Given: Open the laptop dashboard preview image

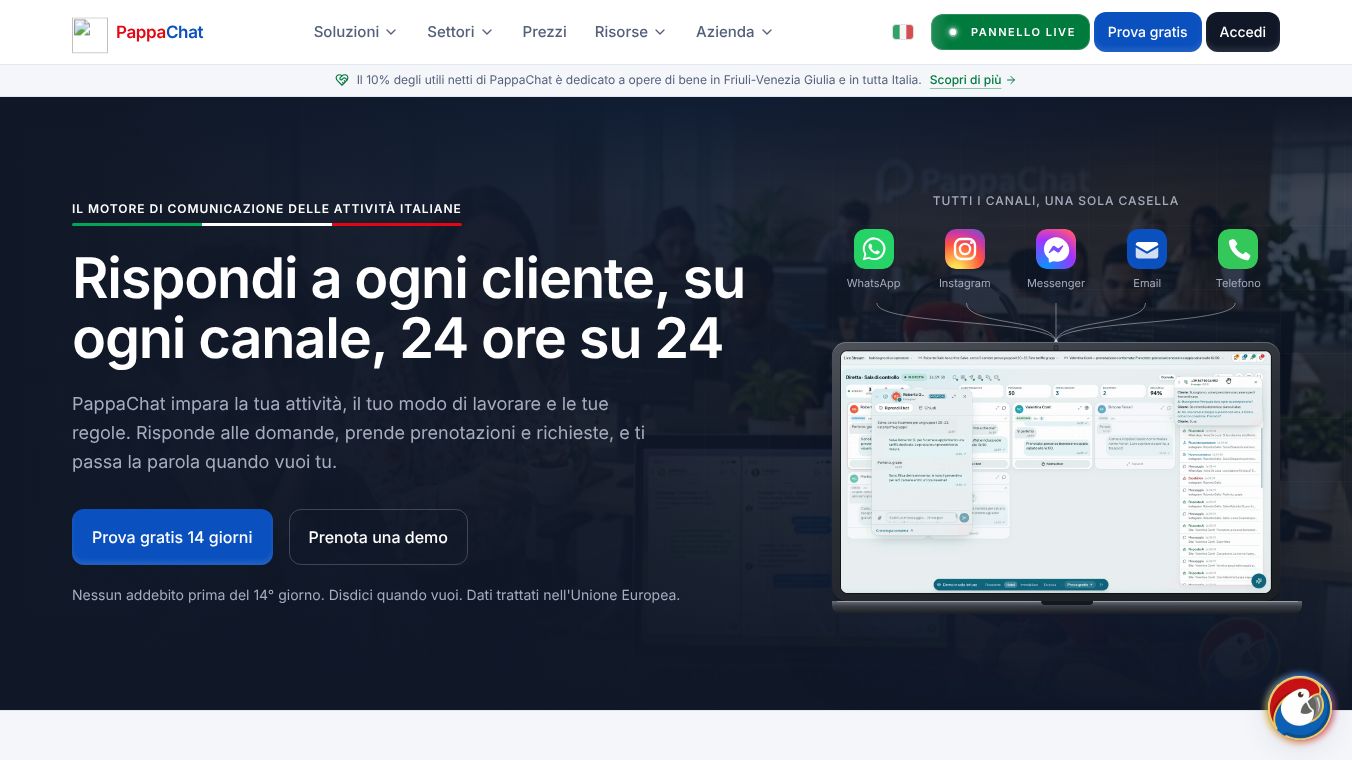Looking at the screenshot, I should 1056,476.
